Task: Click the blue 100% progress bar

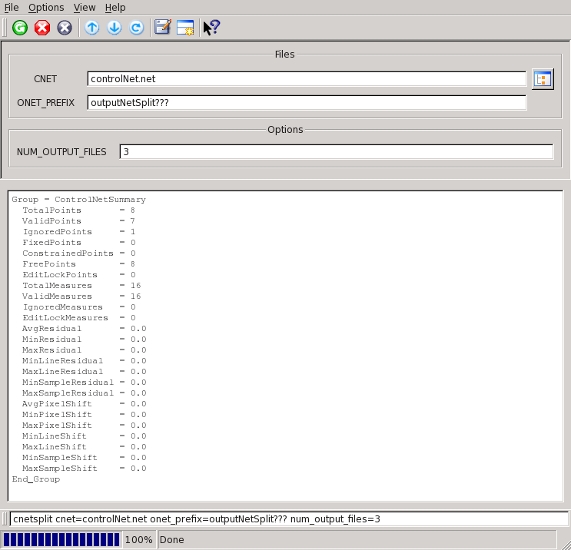Action: point(61,539)
